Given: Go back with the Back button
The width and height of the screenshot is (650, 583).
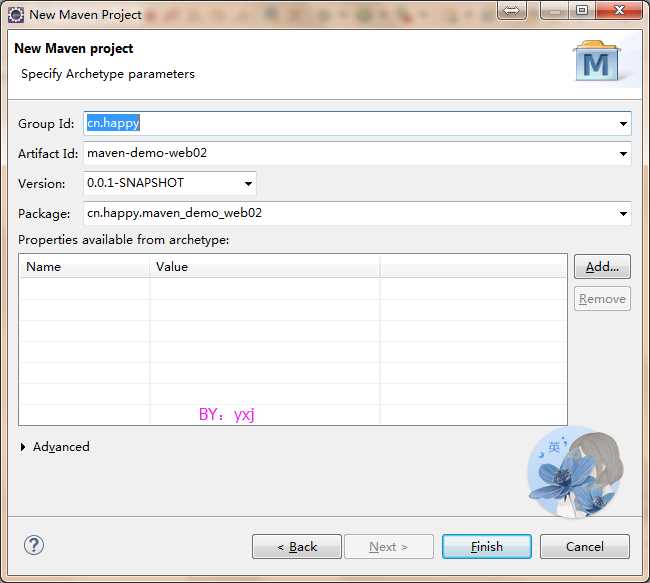Looking at the screenshot, I should [297, 547].
